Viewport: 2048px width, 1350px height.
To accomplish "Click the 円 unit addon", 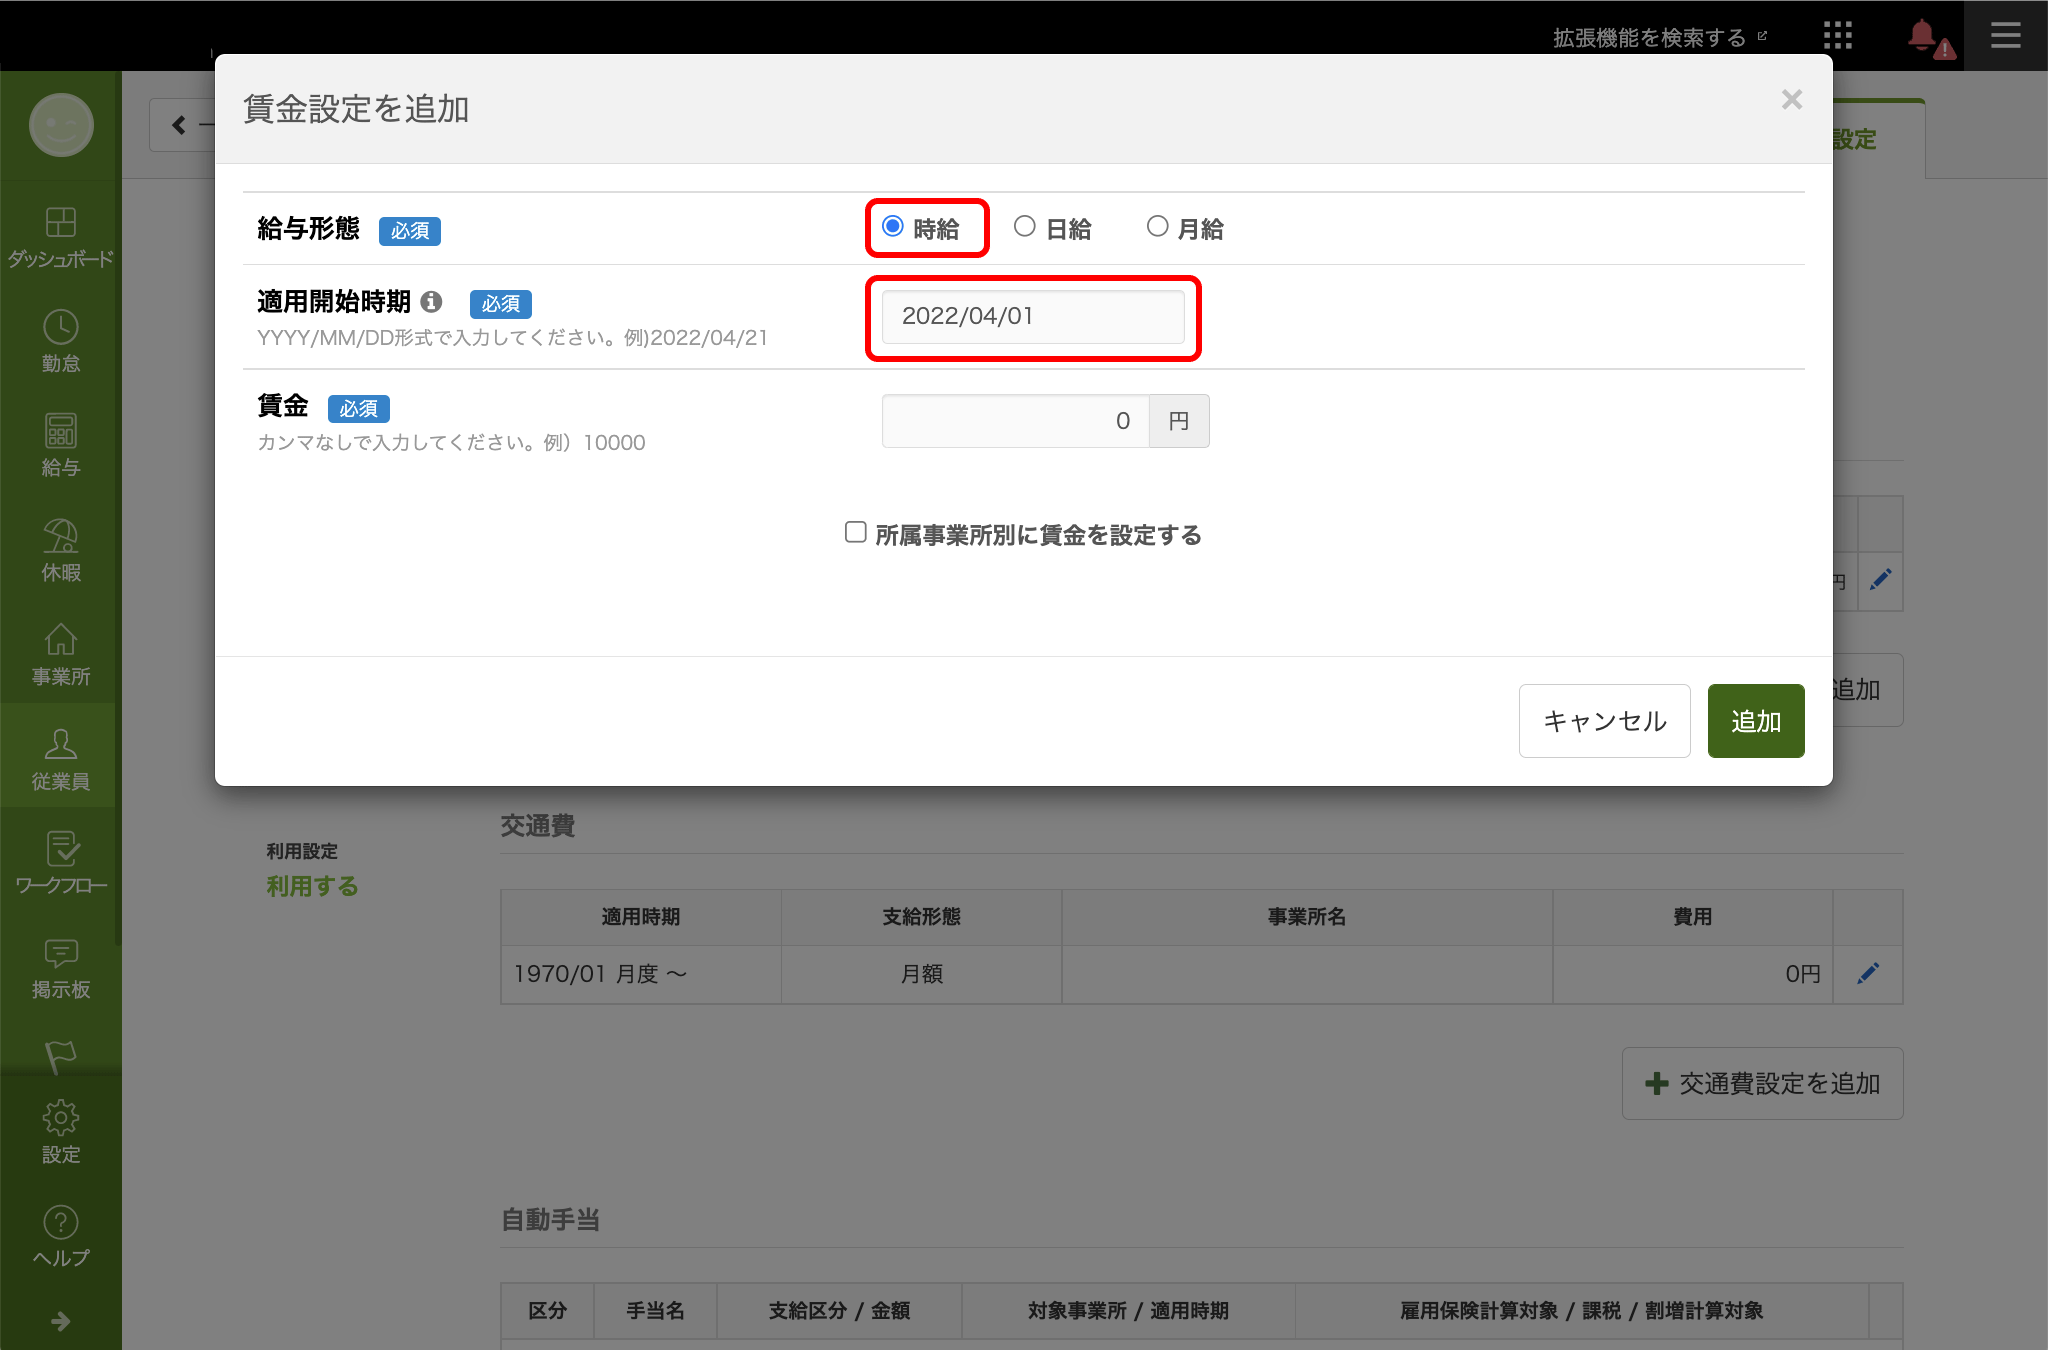I will [x=1179, y=421].
